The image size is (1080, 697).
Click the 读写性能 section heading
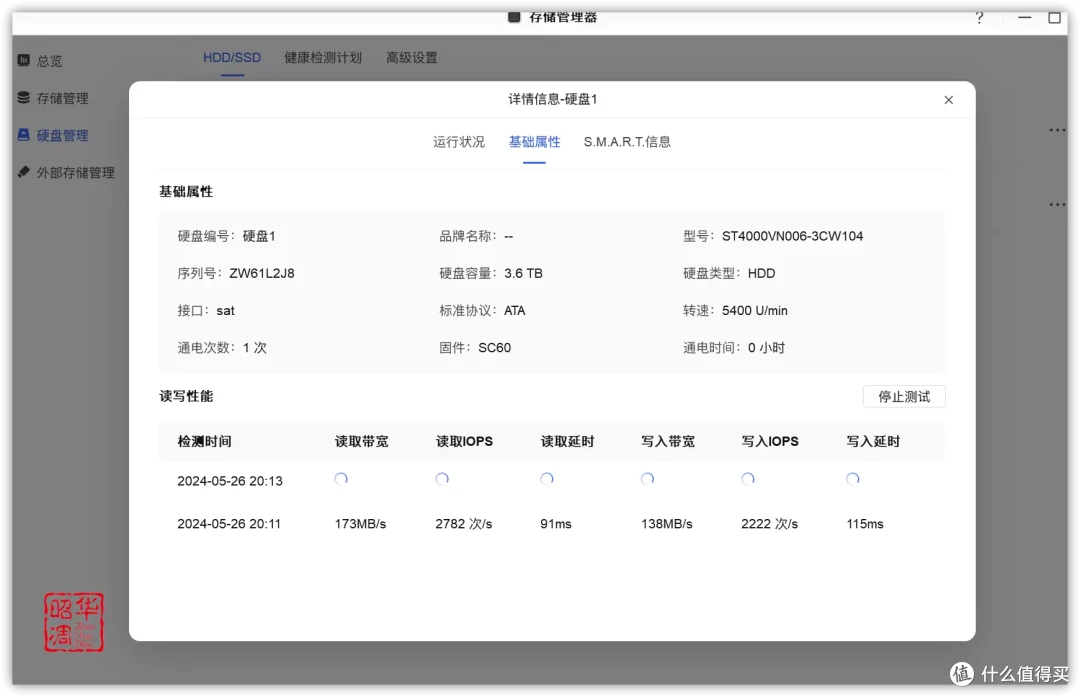(186, 396)
